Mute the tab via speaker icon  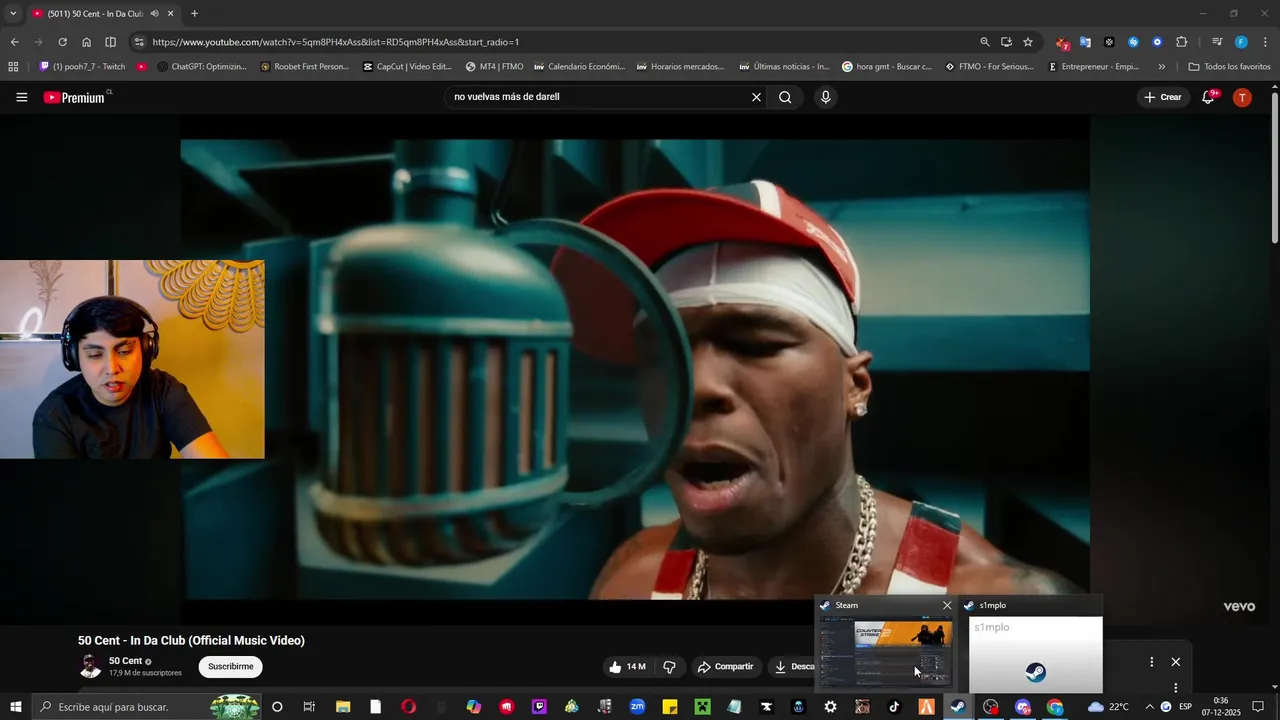point(155,14)
